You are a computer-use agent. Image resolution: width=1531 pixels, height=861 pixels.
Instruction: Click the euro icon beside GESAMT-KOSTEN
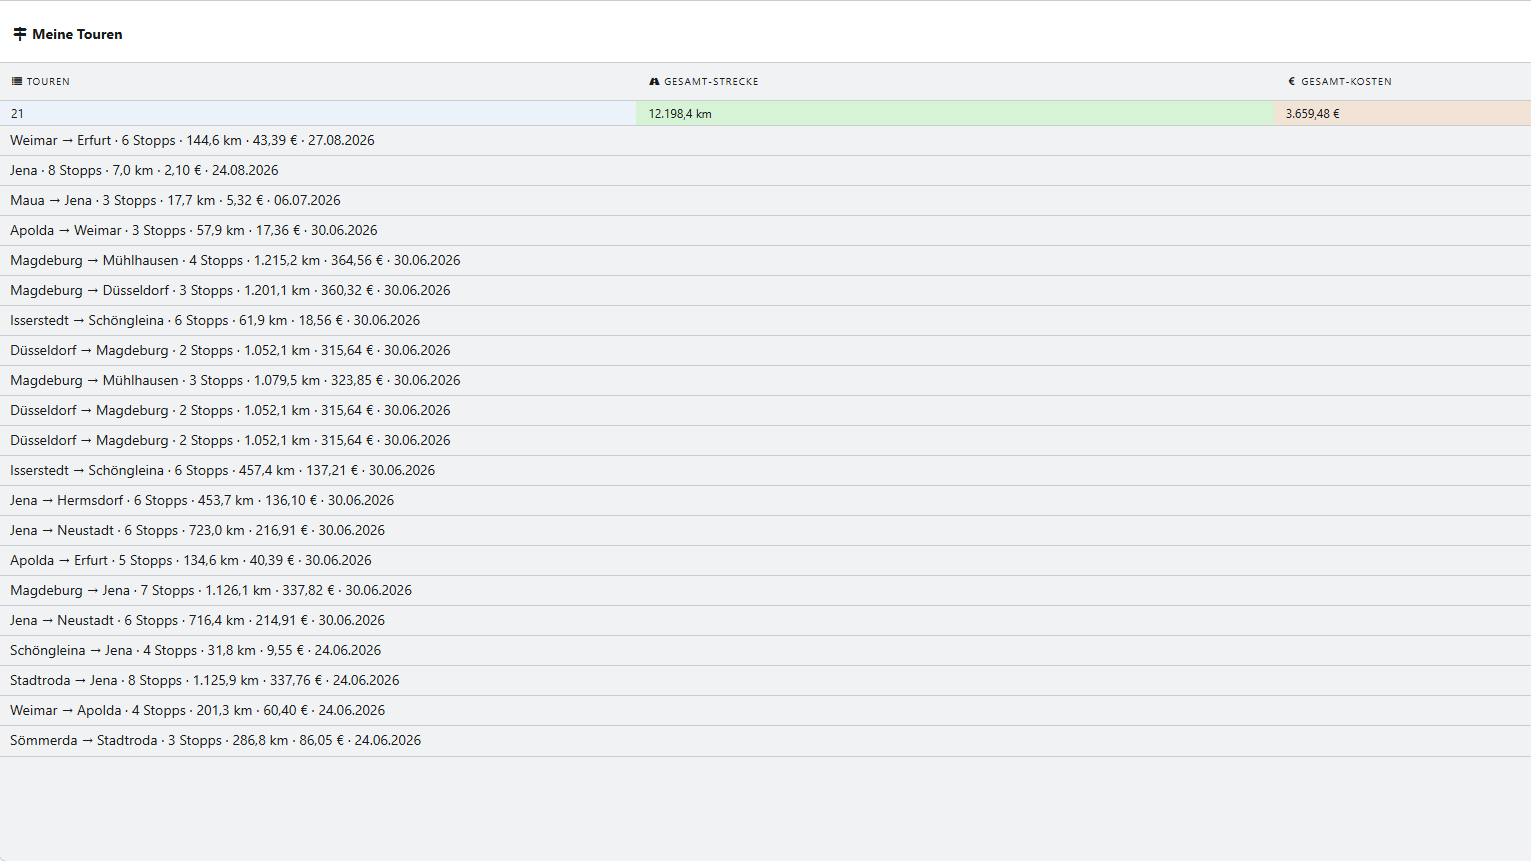pos(1291,82)
